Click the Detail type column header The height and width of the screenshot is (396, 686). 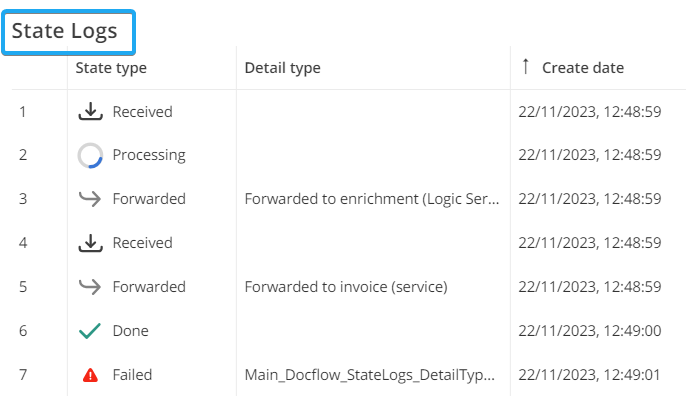[283, 68]
